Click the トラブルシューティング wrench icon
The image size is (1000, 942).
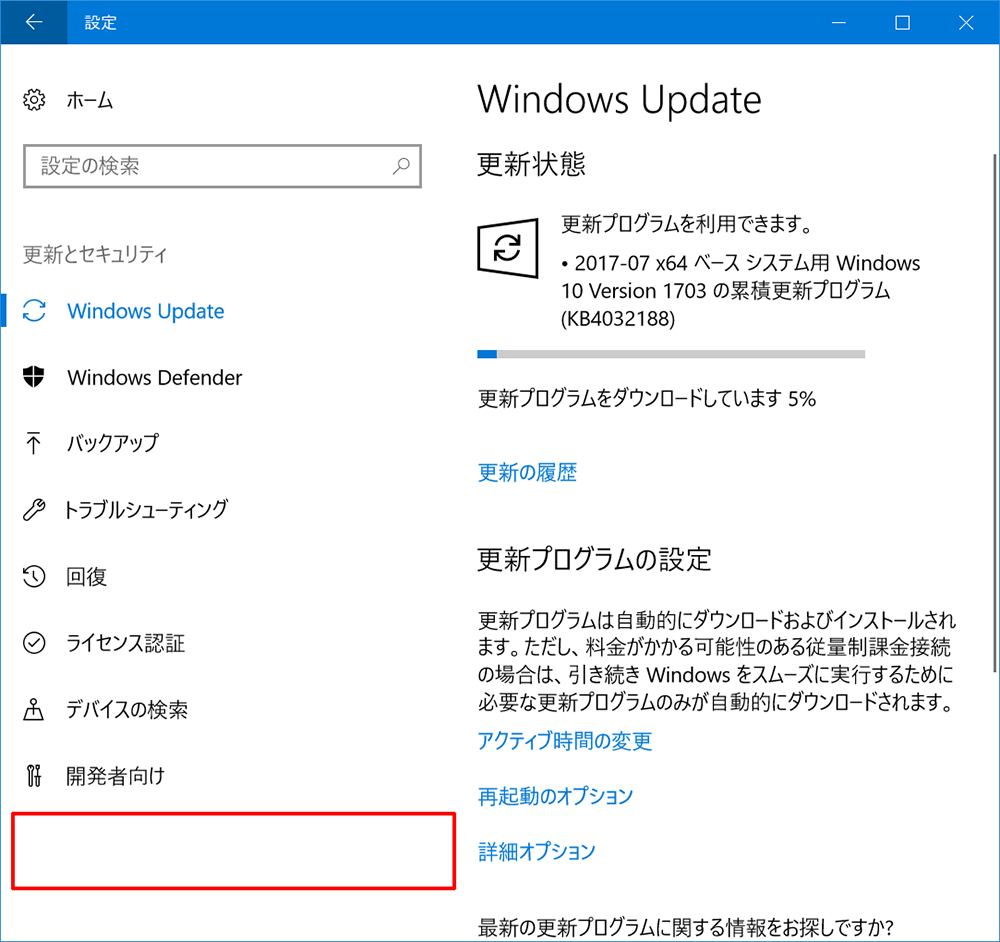[34, 510]
